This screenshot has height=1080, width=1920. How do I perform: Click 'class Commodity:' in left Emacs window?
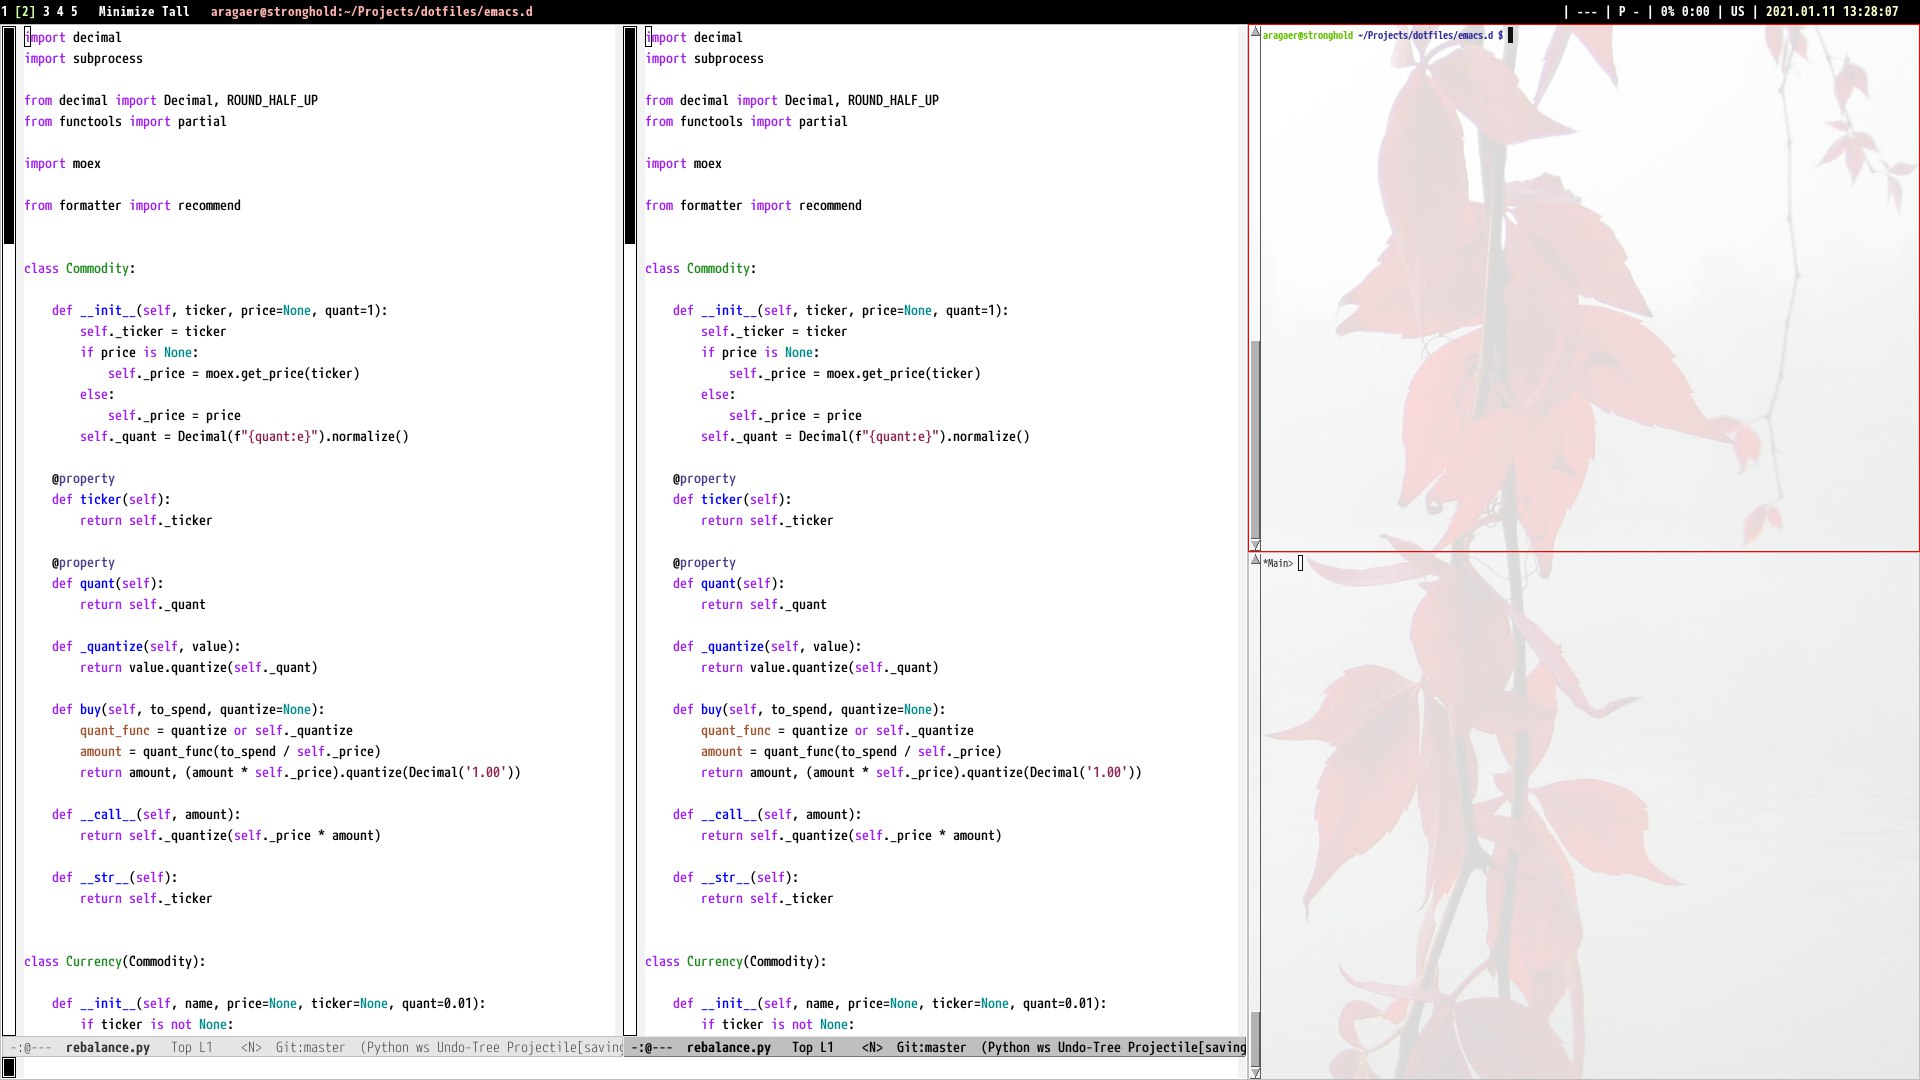click(x=80, y=268)
